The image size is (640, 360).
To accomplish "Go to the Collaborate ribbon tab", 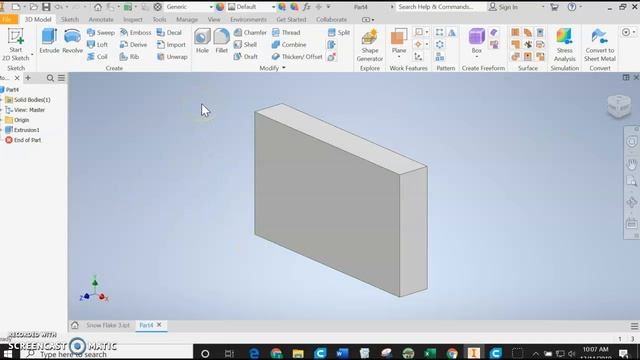I will coord(331,20).
